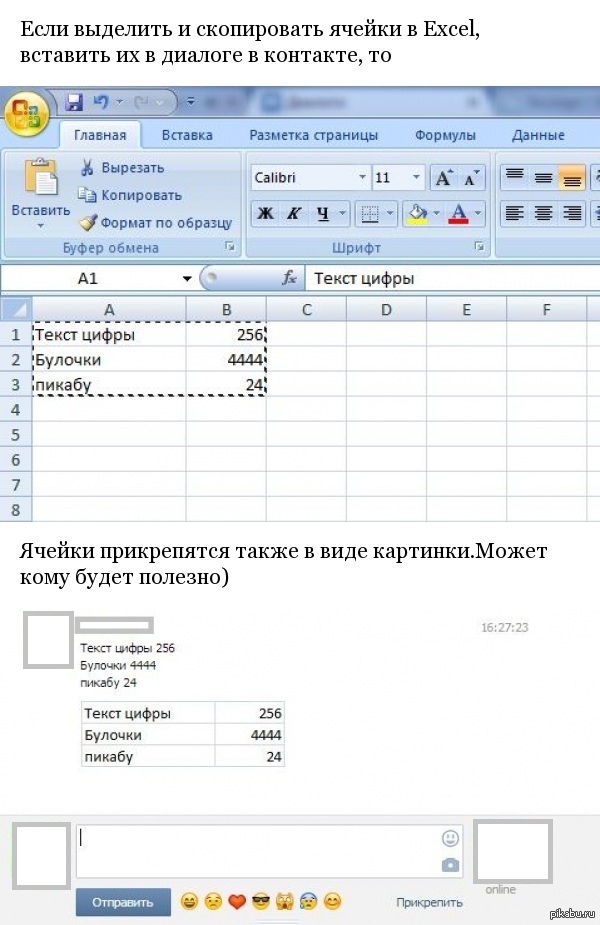Toggle underline Ч formatting
The width and height of the screenshot is (600, 925).
pos(323,213)
